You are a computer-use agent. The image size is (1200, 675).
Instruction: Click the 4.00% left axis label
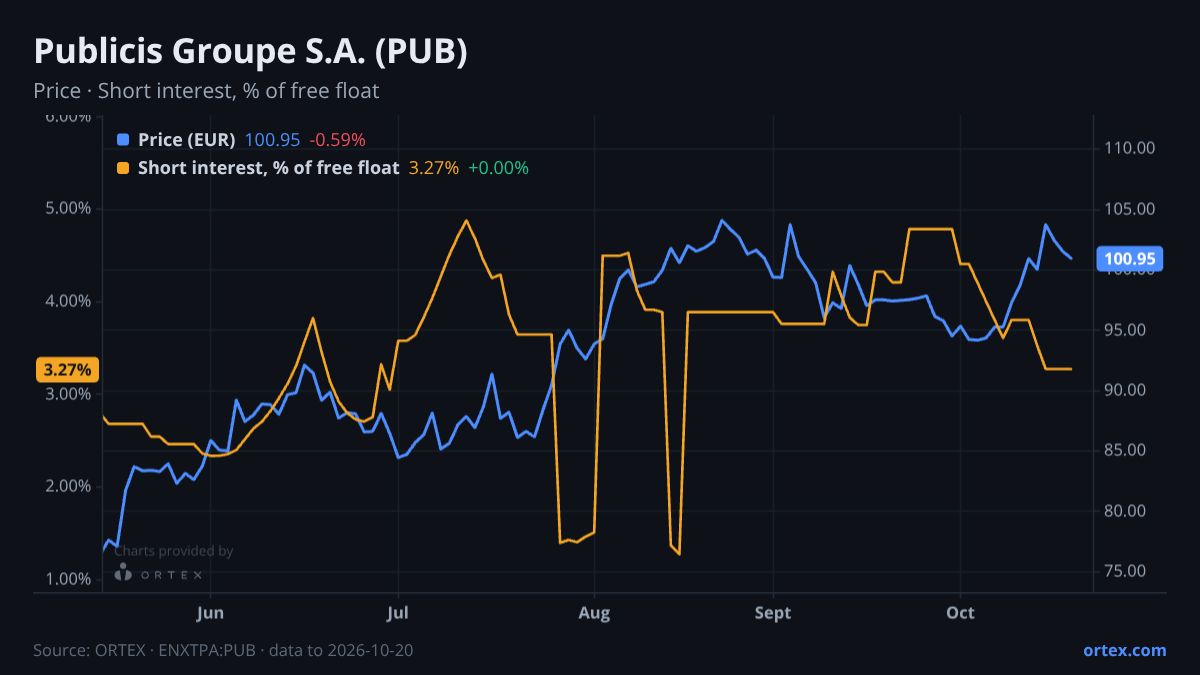click(x=66, y=301)
